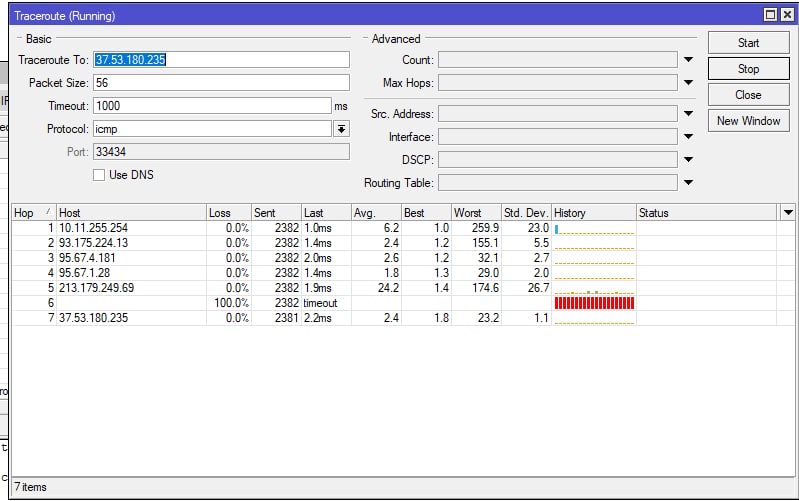This screenshot has height=501, width=799.
Task: Sort by the Host column header
Action: pos(131,213)
